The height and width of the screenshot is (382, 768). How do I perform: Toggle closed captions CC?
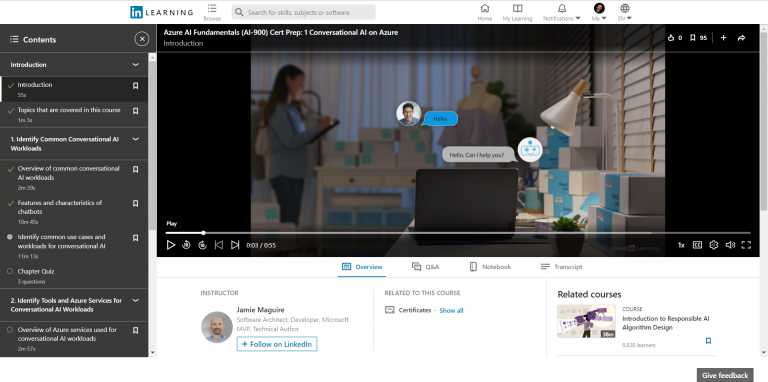coord(697,245)
